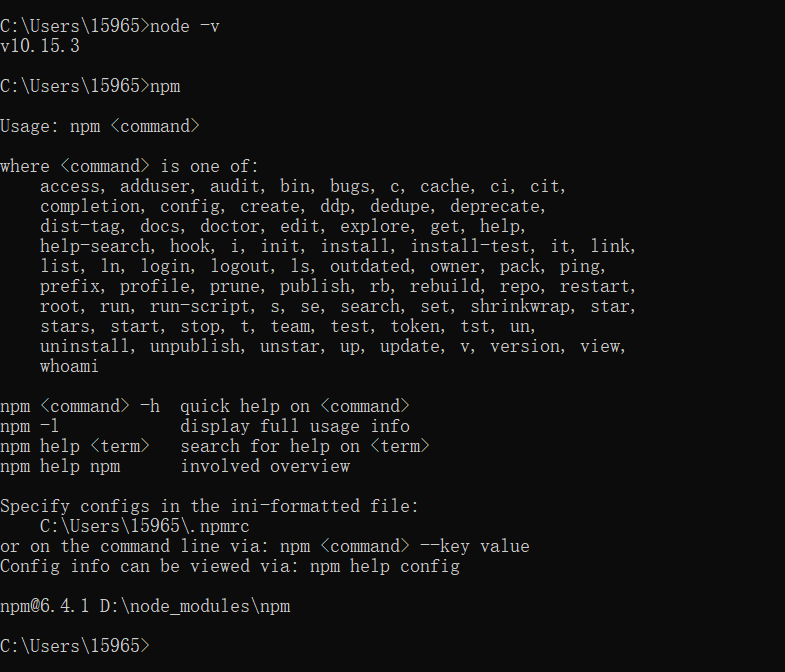Click the word 'access' in command list
785x672 pixels.
click(x=70, y=187)
